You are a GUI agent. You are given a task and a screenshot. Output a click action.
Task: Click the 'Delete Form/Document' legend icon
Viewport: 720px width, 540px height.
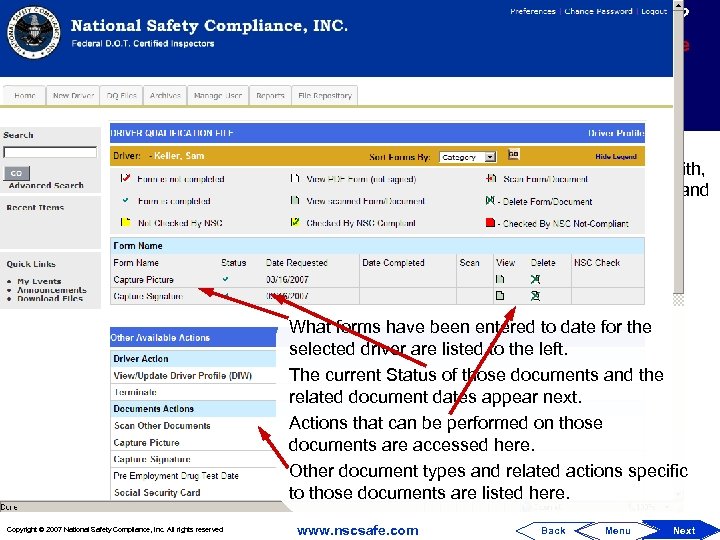click(x=490, y=200)
